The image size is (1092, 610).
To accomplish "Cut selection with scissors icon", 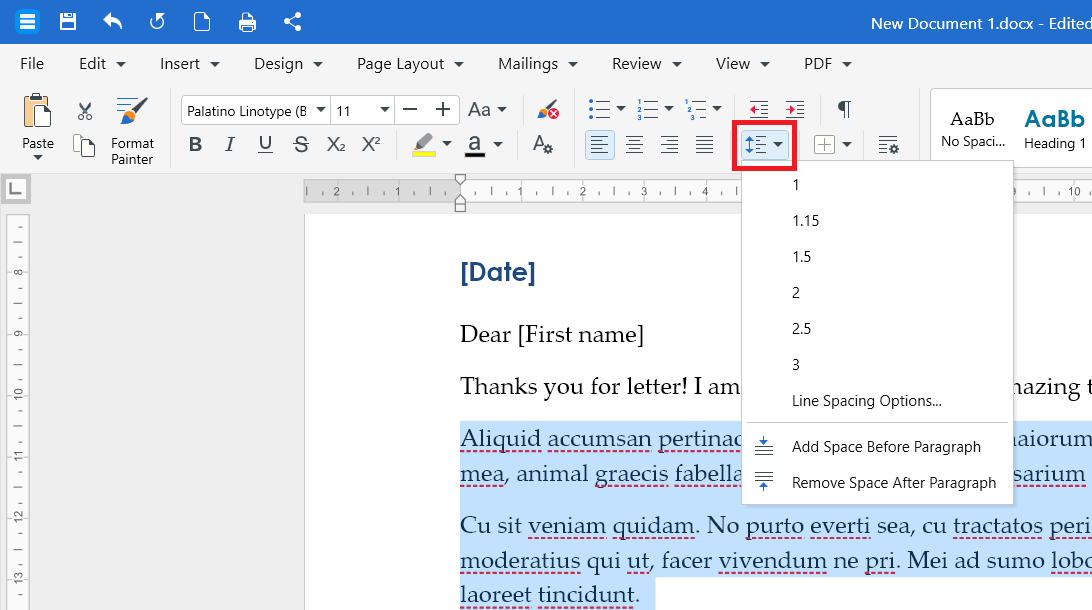I will (85, 111).
